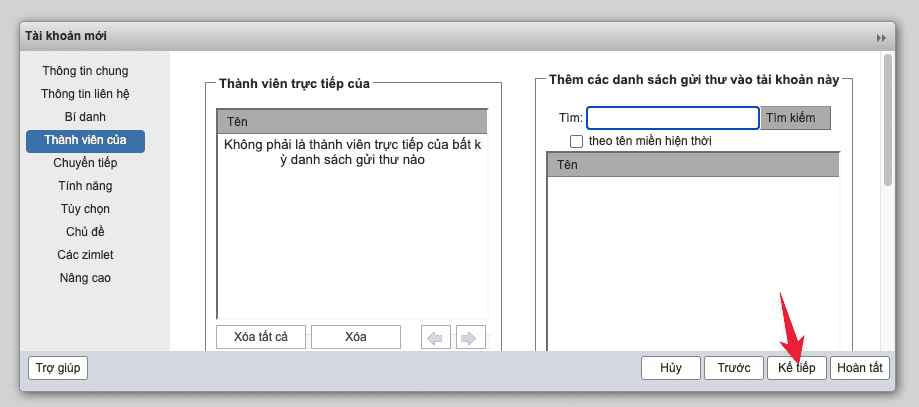Click the "Hoàn tất" button
Viewport: 919px width, 407px height.
(x=860, y=368)
